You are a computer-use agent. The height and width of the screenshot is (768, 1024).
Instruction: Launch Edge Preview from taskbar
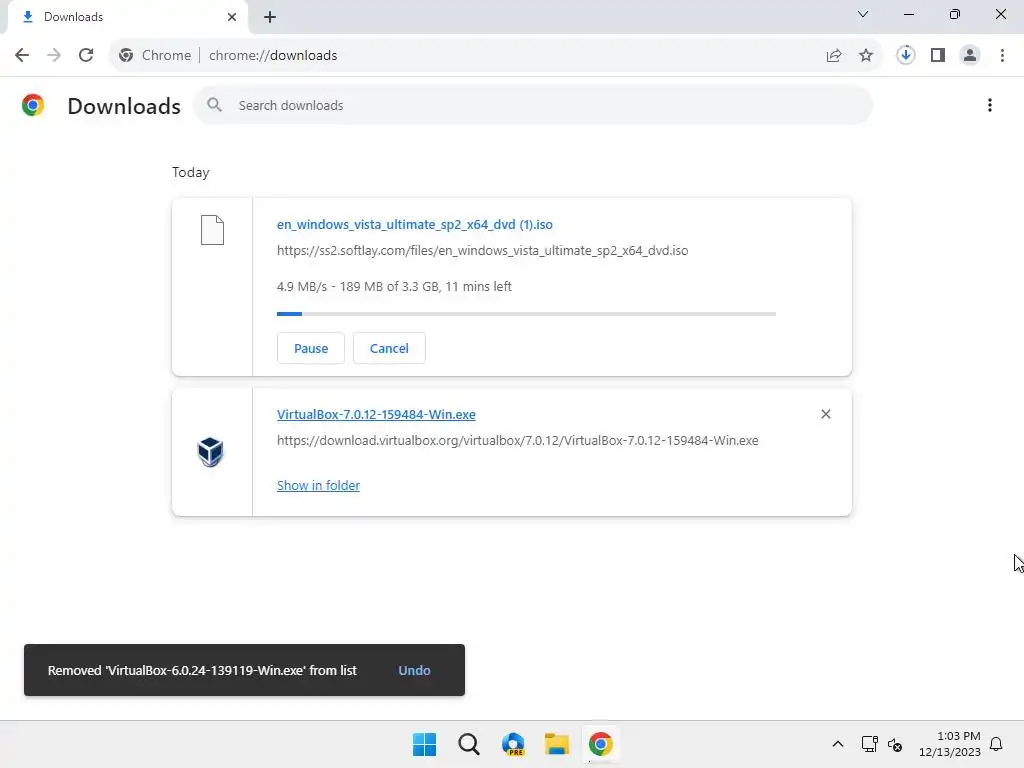point(513,744)
